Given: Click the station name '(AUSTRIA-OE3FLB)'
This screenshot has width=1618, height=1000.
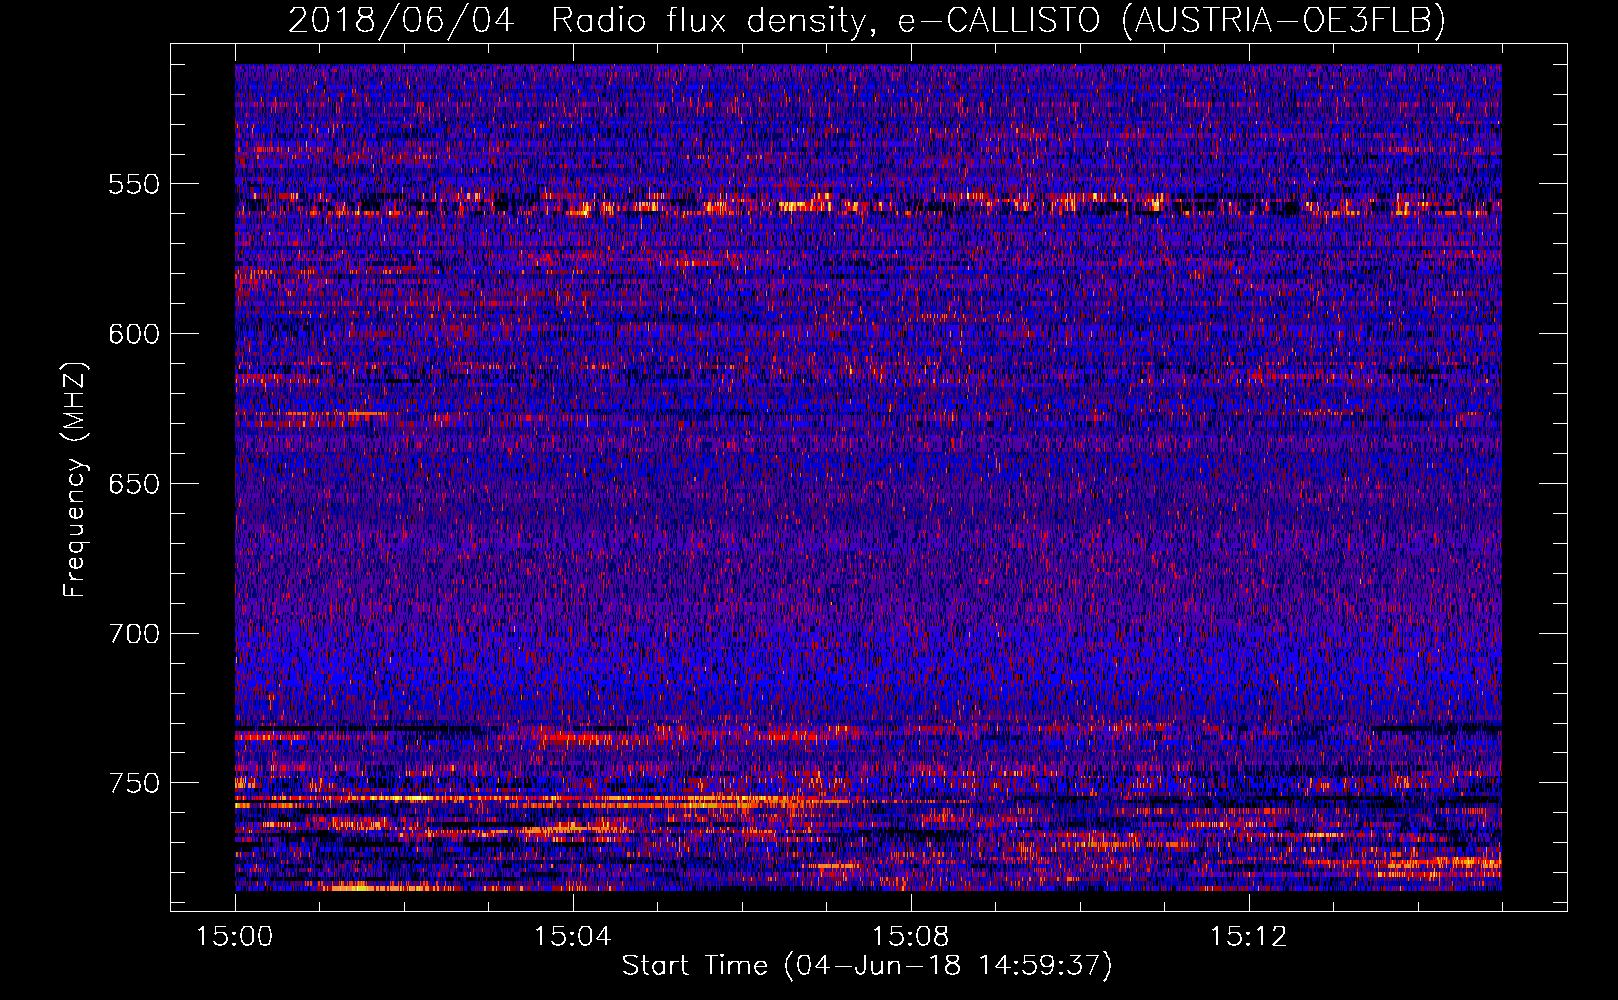Looking at the screenshot, I should pyautogui.click(x=1284, y=20).
